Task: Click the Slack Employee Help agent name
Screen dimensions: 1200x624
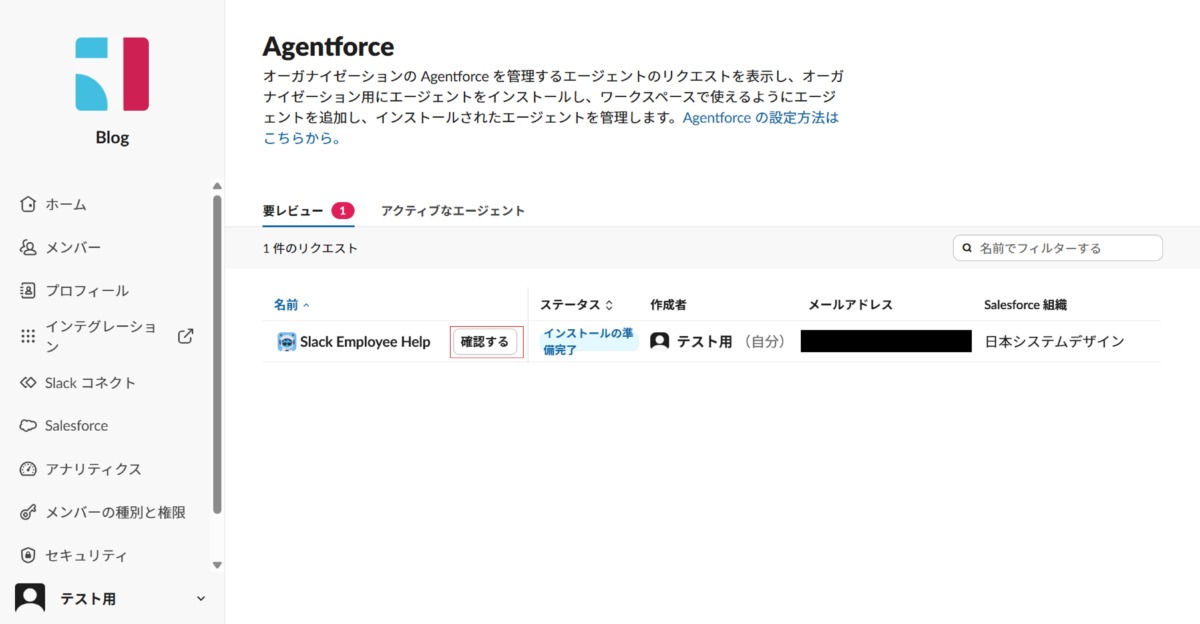Action: pyautogui.click(x=365, y=342)
